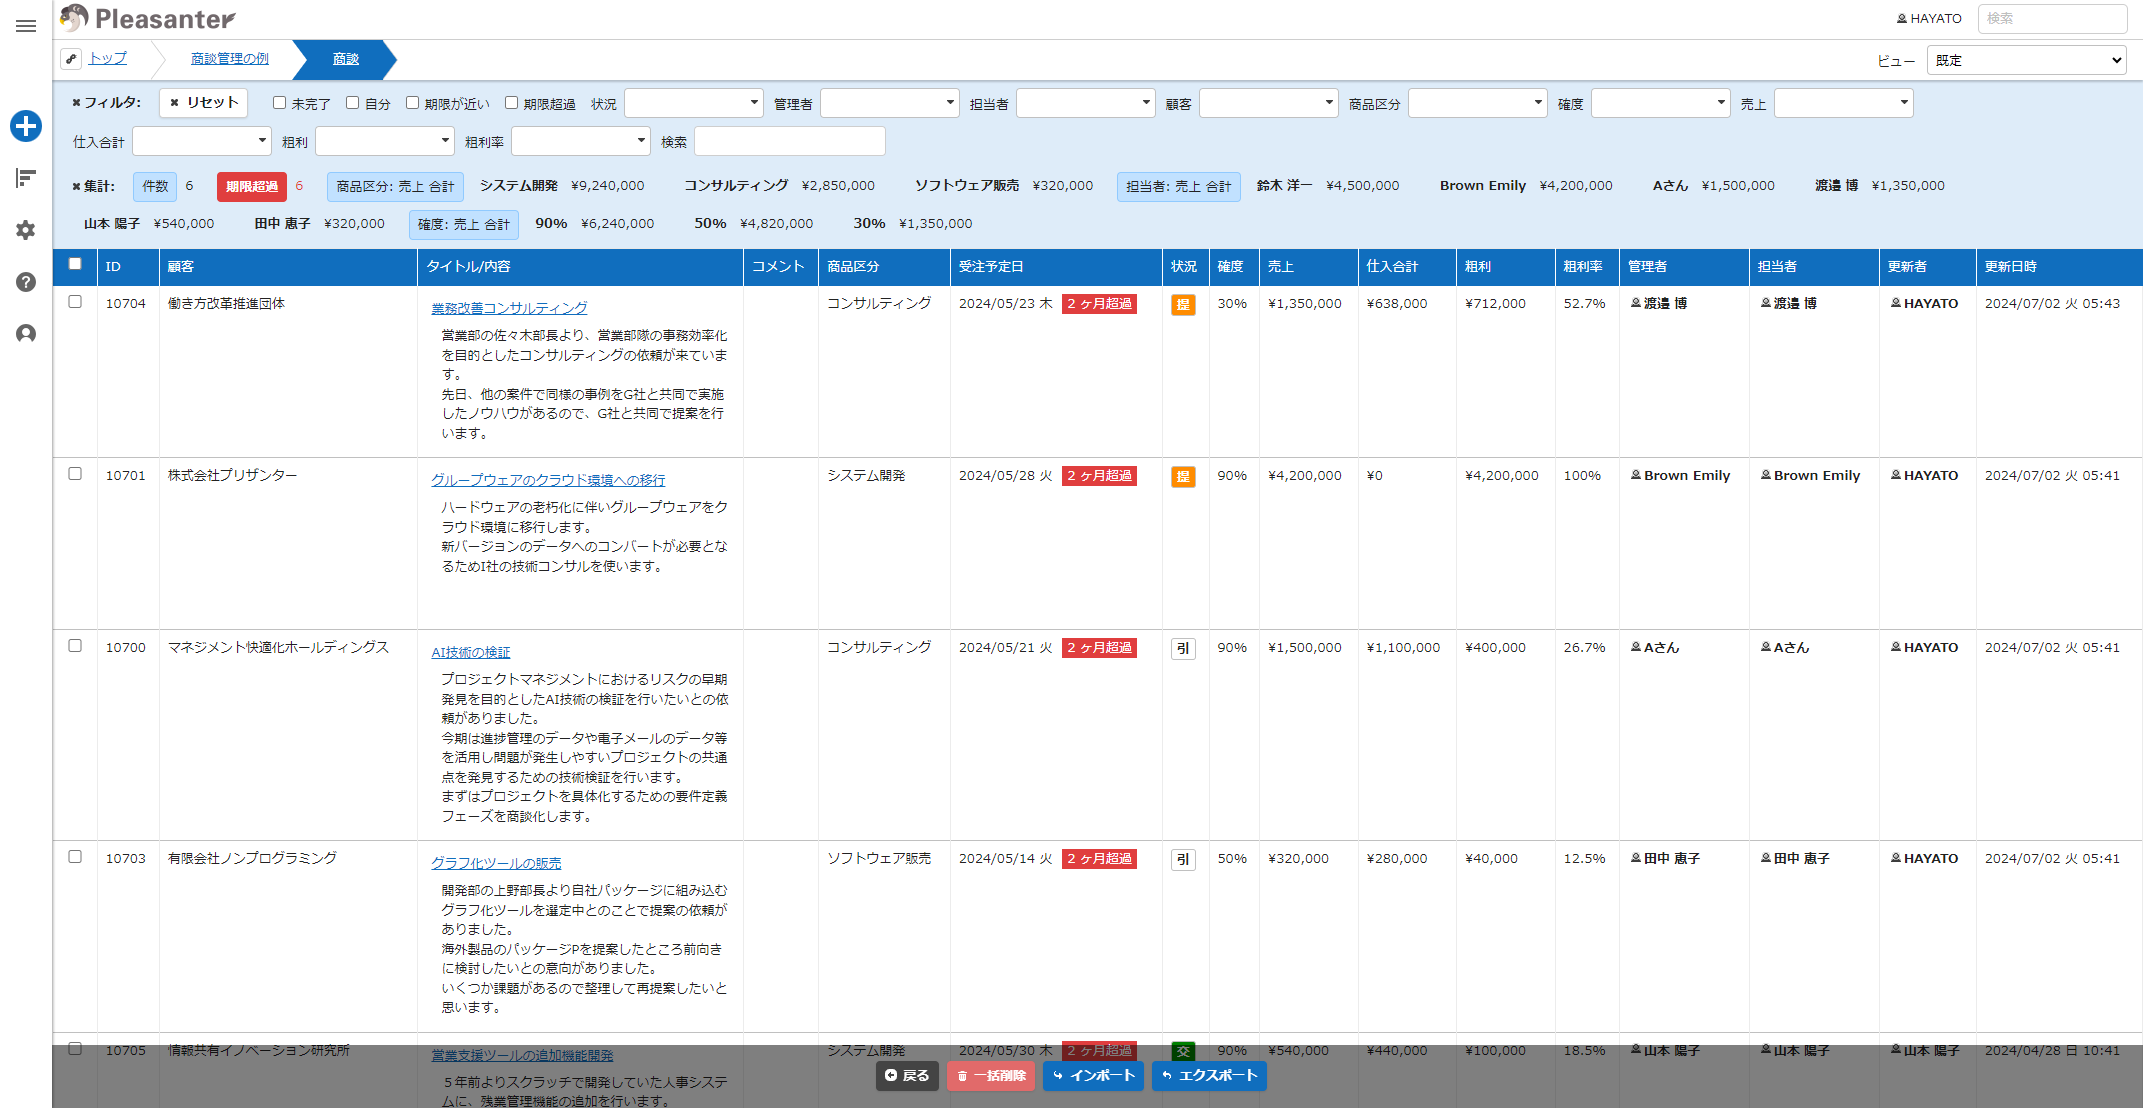The height and width of the screenshot is (1108, 2143).
Task: Collapse the フィルタ section
Action: click(x=106, y=102)
